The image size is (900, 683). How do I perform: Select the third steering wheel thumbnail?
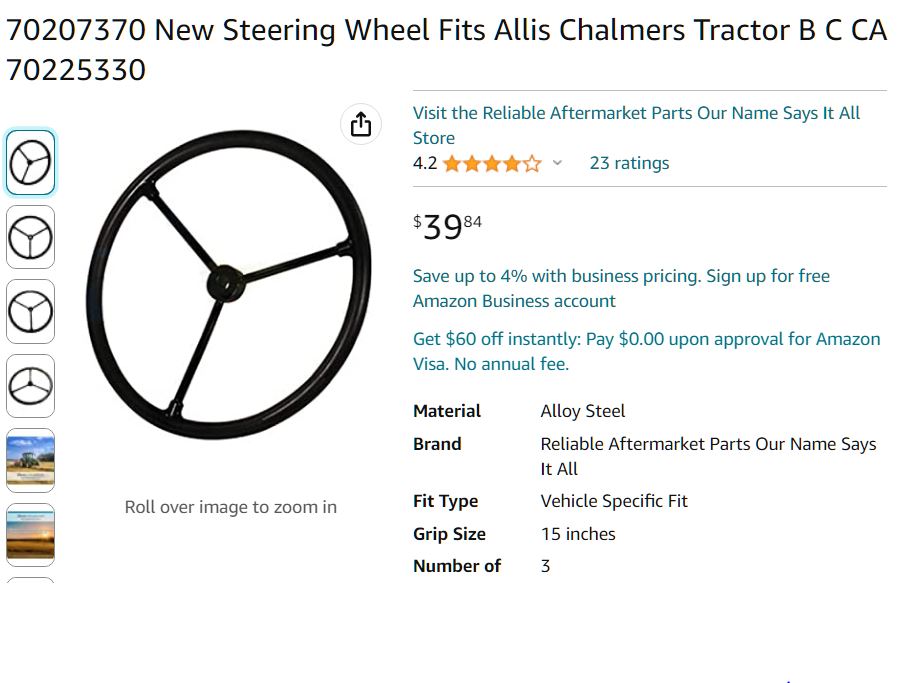[x=30, y=311]
